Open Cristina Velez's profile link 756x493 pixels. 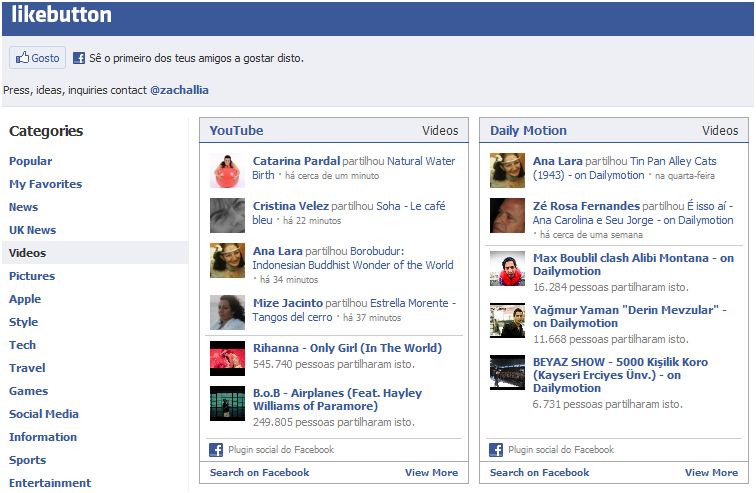pyautogui.click(x=291, y=206)
